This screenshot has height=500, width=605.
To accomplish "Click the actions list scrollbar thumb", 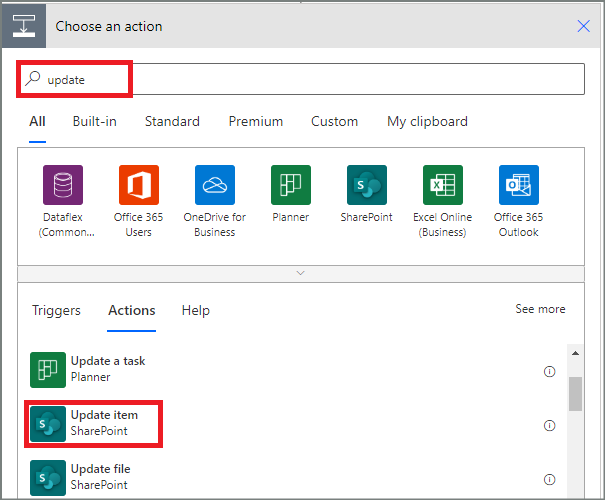I will click(x=575, y=394).
